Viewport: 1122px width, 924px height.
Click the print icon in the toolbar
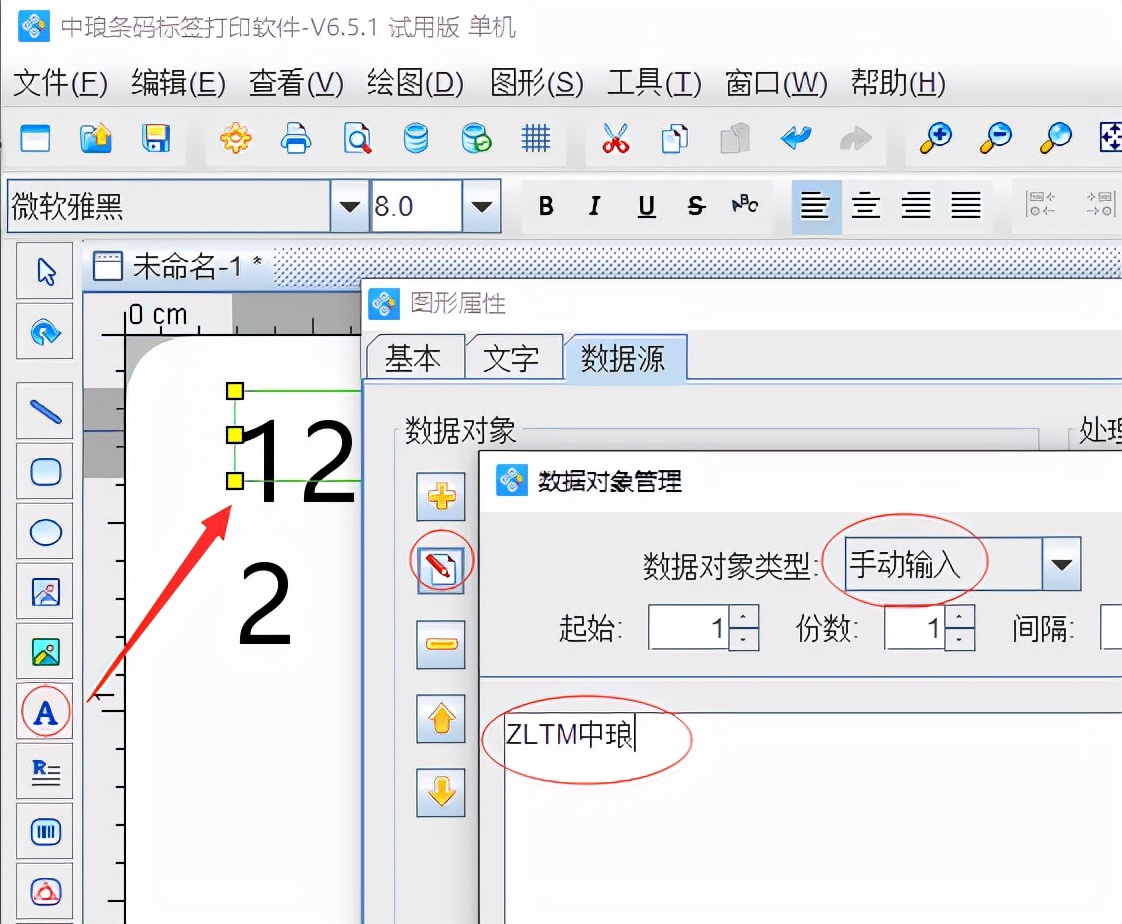tap(296, 139)
